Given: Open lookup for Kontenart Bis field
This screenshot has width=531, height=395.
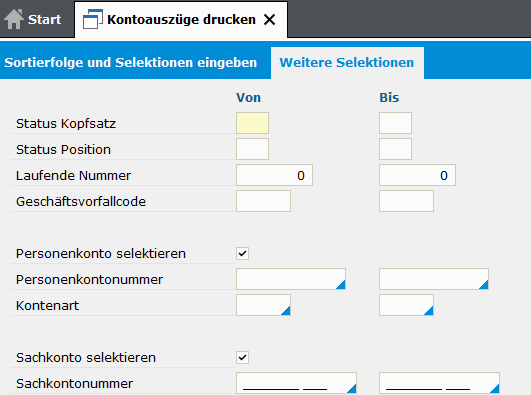Looking at the screenshot, I should (429, 311).
